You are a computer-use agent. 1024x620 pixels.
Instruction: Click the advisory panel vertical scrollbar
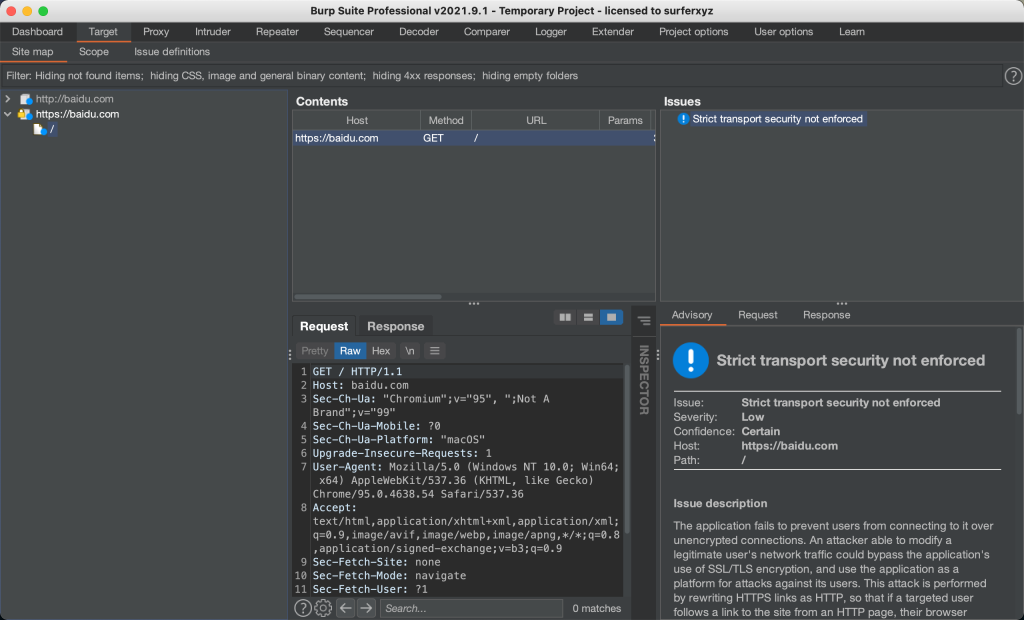1019,372
